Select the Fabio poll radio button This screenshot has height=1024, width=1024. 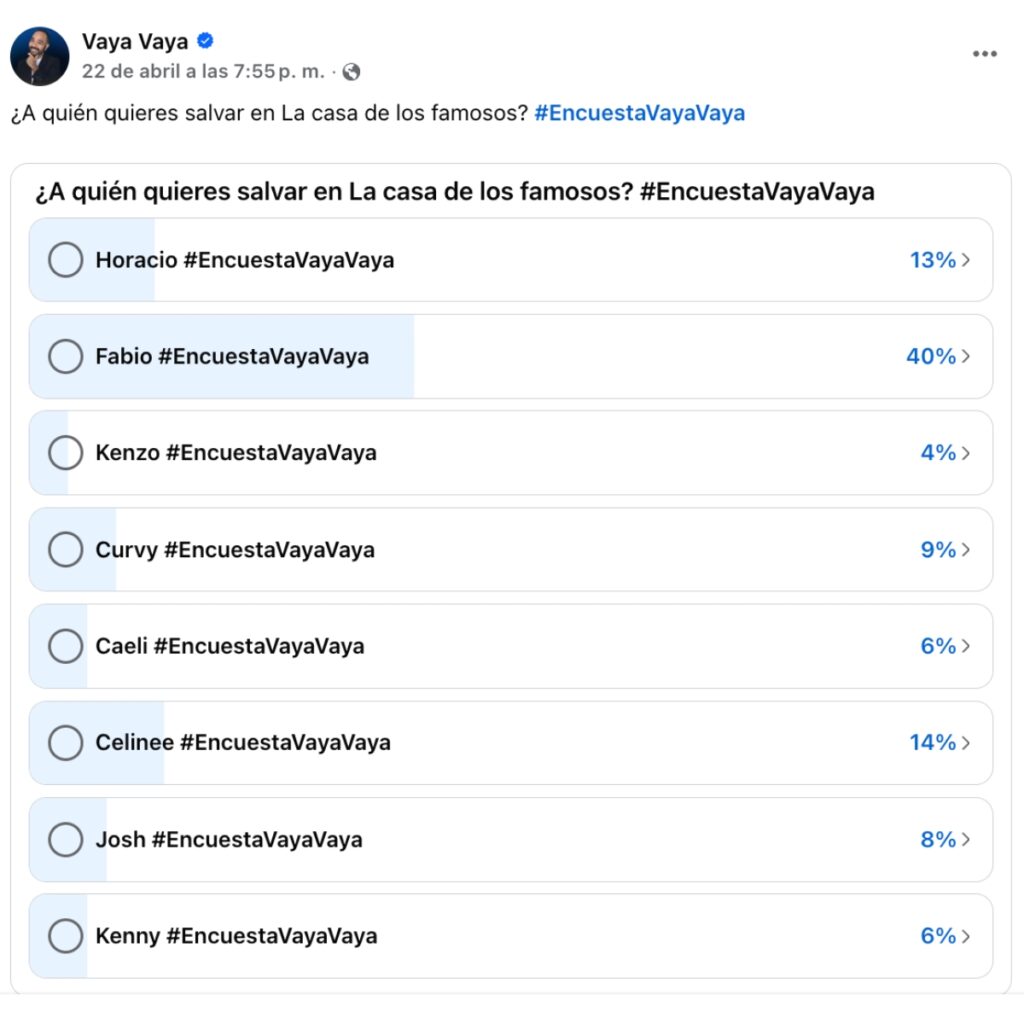(65, 357)
